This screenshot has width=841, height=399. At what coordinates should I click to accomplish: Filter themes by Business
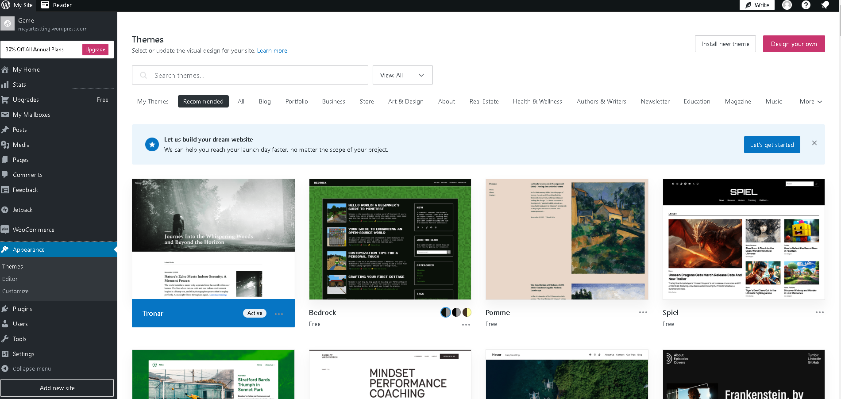click(334, 101)
